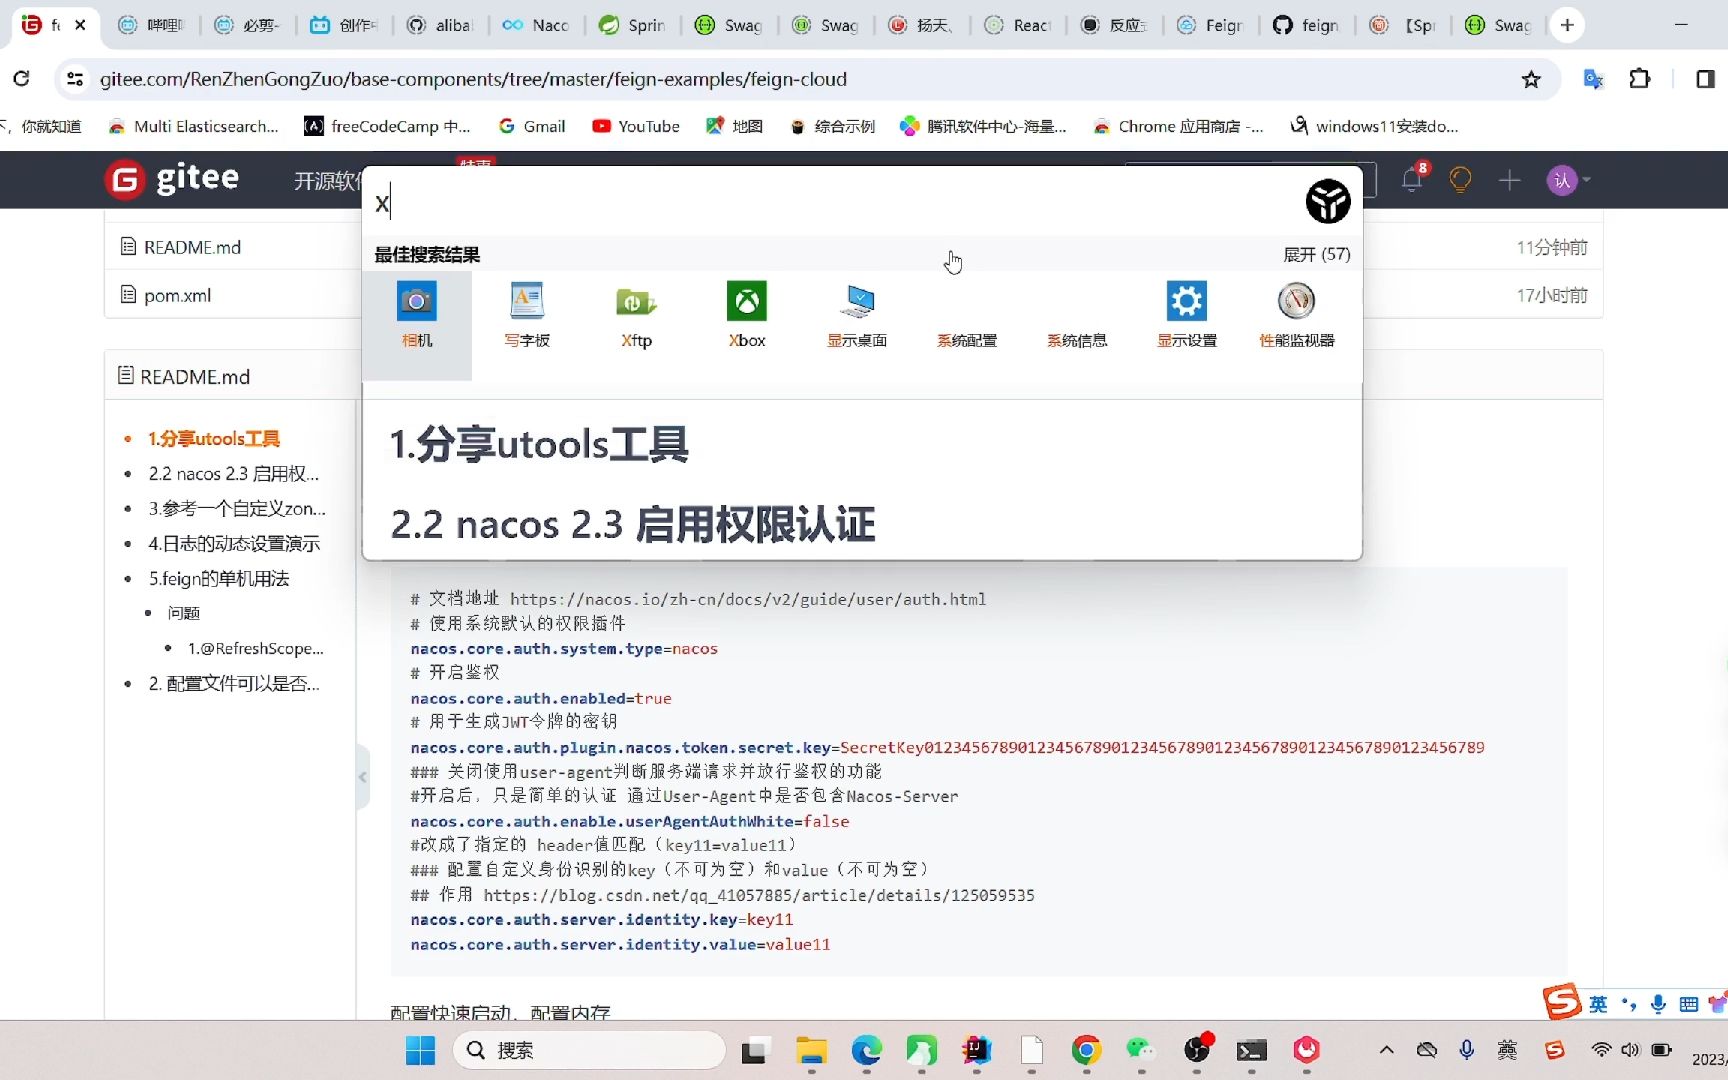Open the Chrome extensions puzzle icon
This screenshot has height=1080, width=1728.
pyautogui.click(x=1640, y=78)
